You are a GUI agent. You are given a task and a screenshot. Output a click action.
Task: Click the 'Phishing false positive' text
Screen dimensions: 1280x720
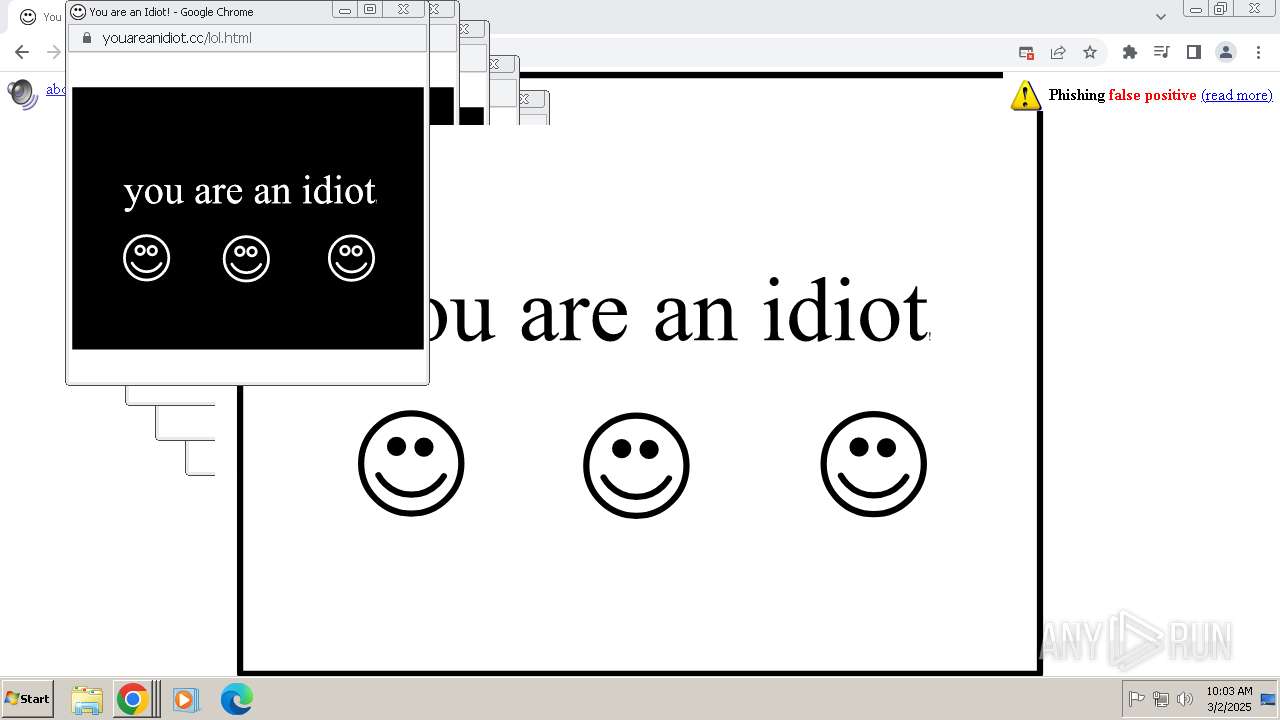point(1122,95)
